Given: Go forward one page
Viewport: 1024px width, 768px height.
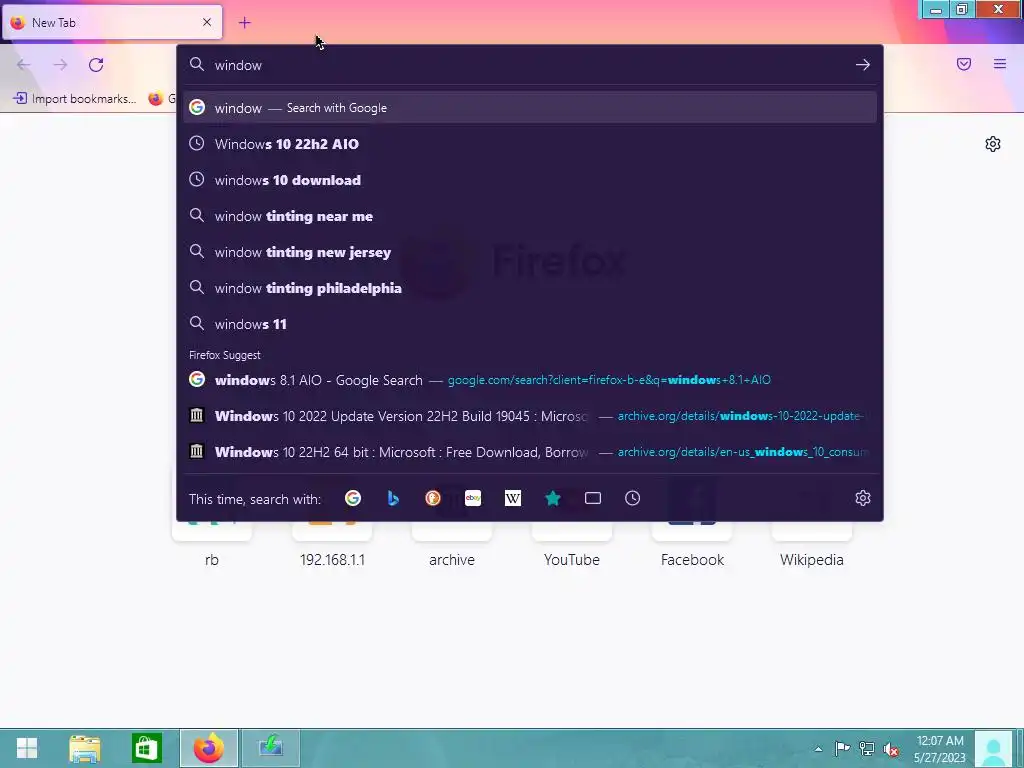Looking at the screenshot, I should pyautogui.click(x=60, y=65).
